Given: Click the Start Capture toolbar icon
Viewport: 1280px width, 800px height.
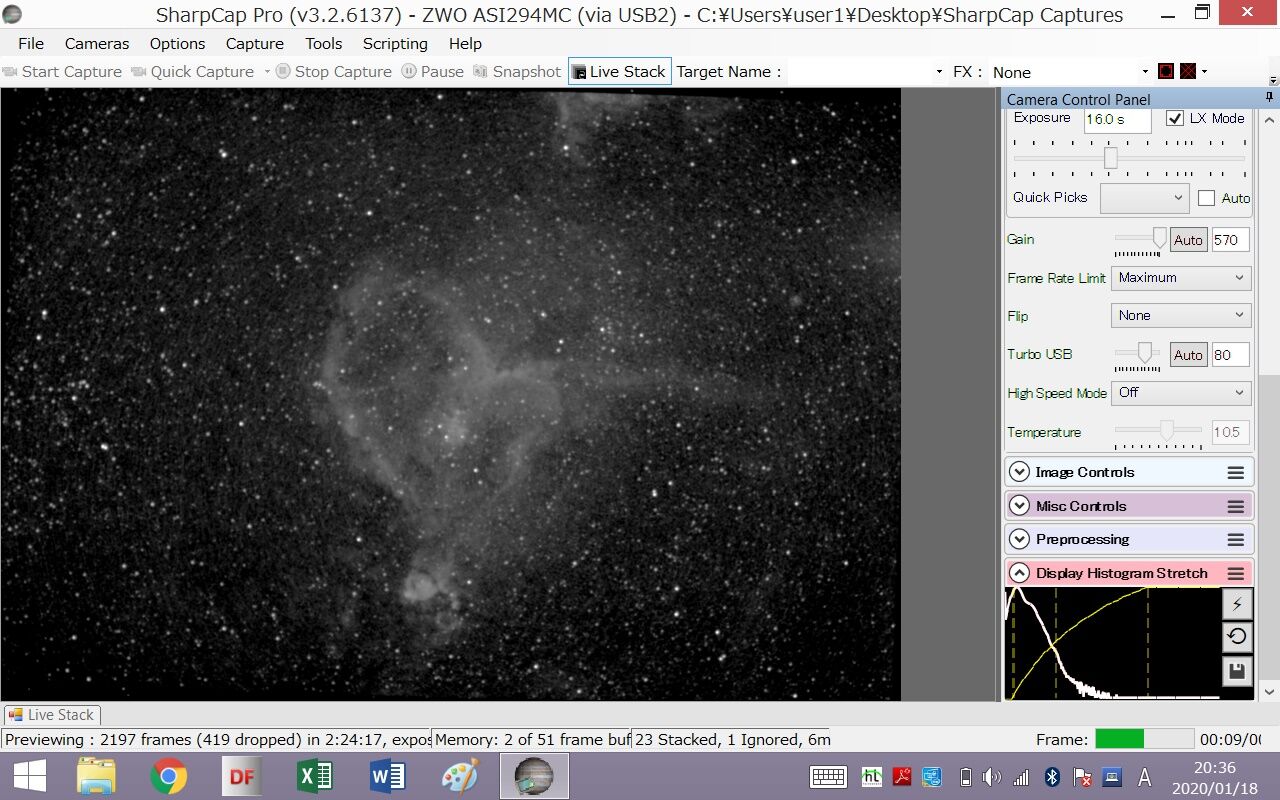Looking at the screenshot, I should tap(10, 71).
